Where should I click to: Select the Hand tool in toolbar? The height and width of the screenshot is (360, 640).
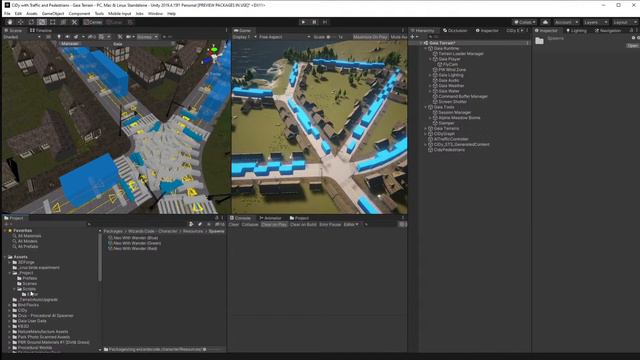coord(10,22)
